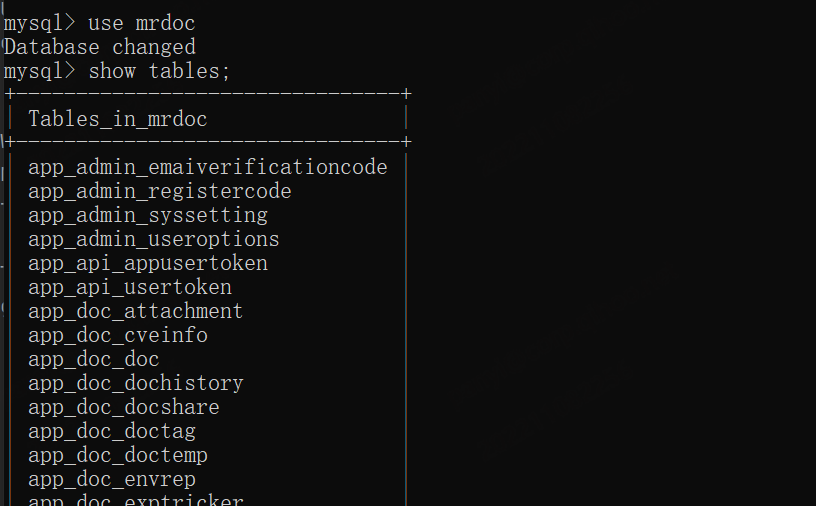
Task: Select the app_doc_attachment row
Action: (x=136, y=311)
